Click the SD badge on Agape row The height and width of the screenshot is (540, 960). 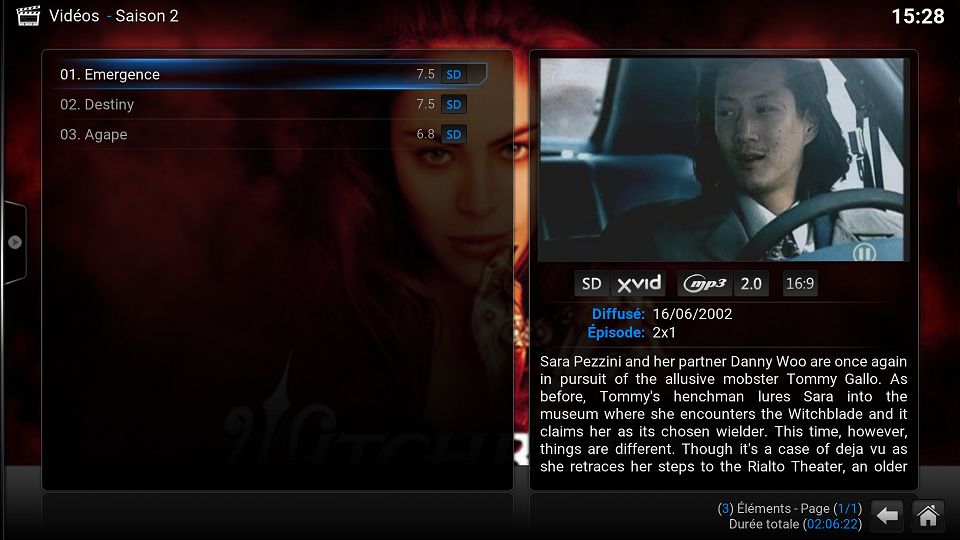[x=454, y=135]
